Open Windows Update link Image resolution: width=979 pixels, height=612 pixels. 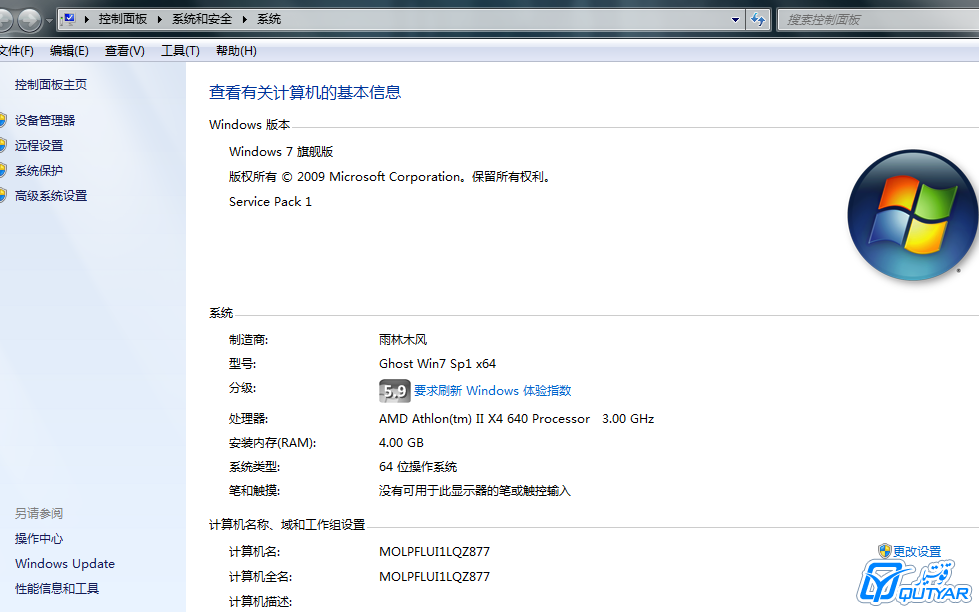click(65, 563)
